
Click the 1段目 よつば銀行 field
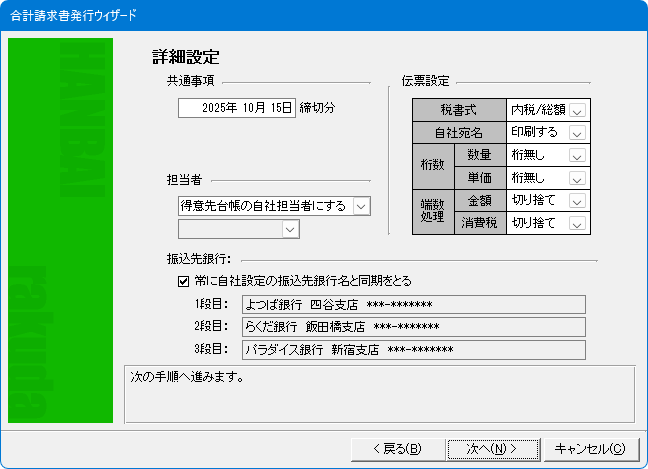[413, 305]
